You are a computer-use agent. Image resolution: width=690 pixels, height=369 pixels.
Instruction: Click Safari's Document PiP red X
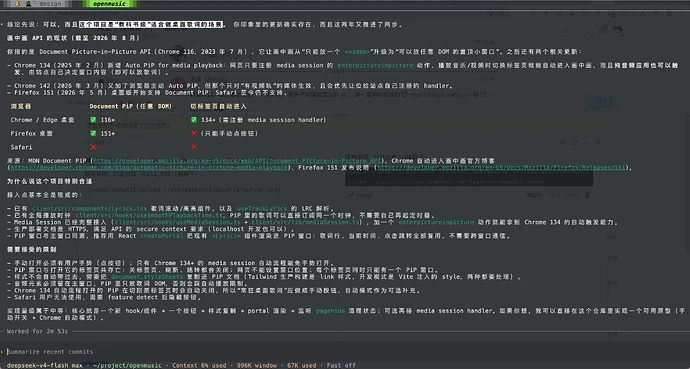pos(93,147)
